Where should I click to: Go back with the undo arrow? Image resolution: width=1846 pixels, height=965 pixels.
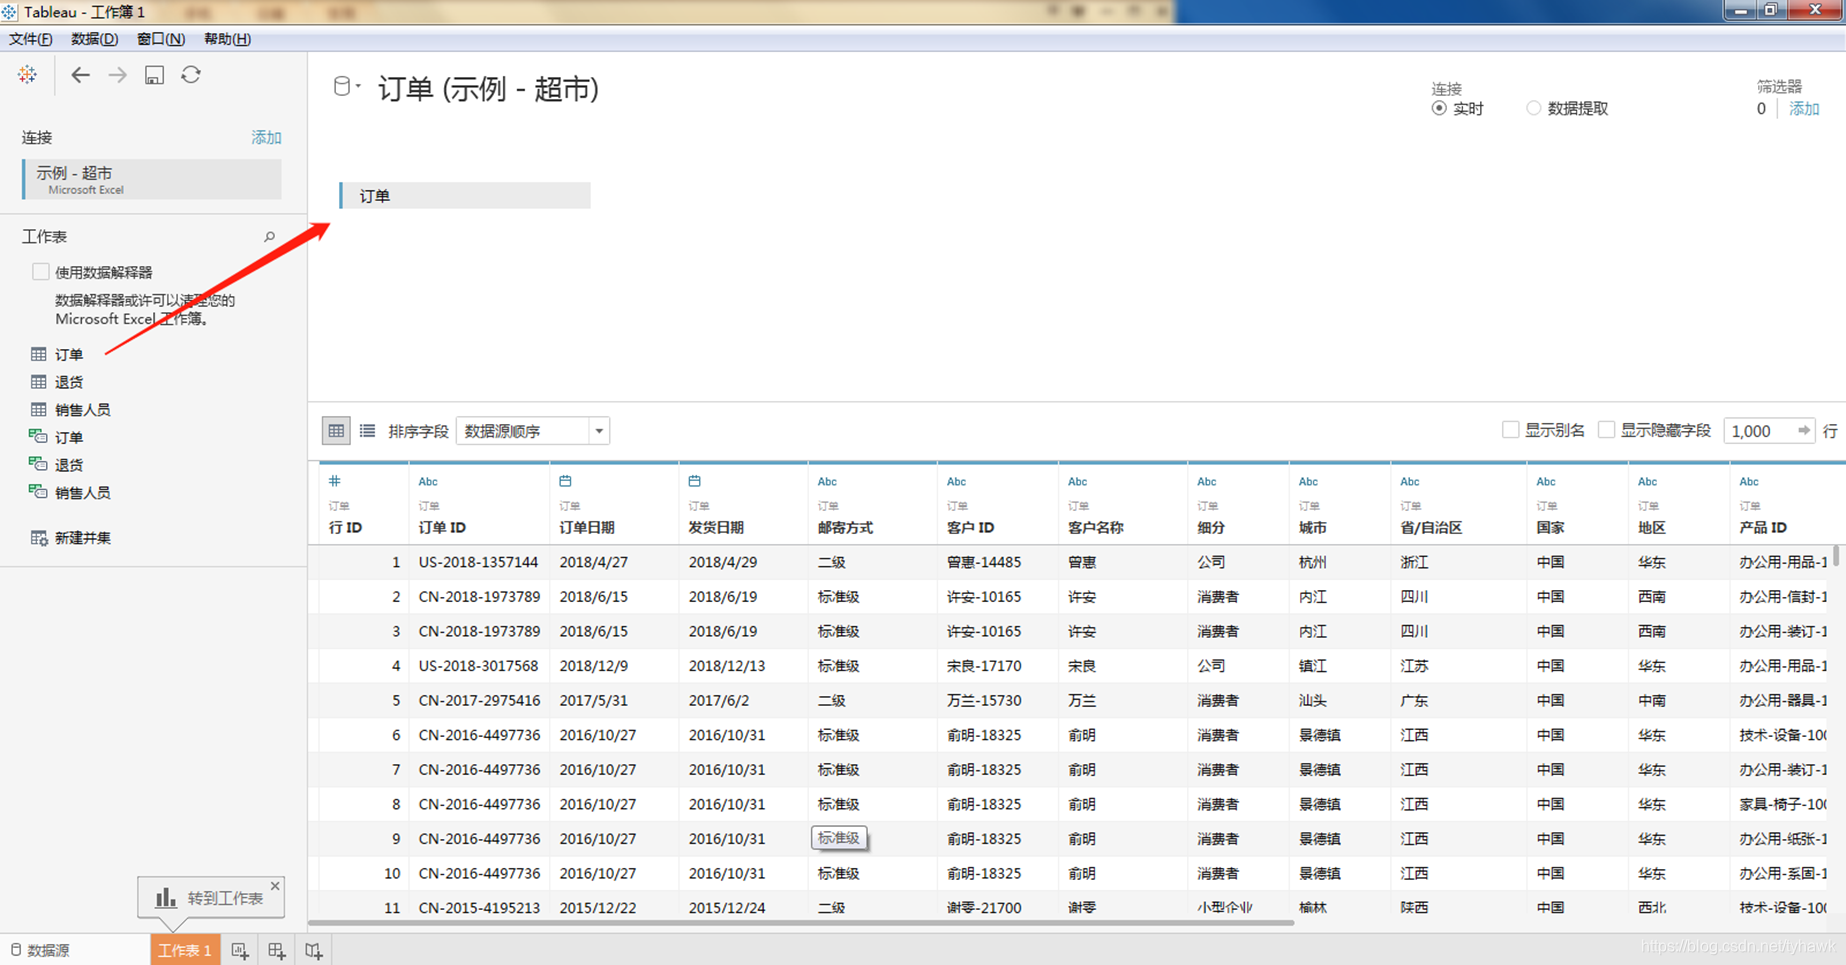pyautogui.click(x=80, y=75)
